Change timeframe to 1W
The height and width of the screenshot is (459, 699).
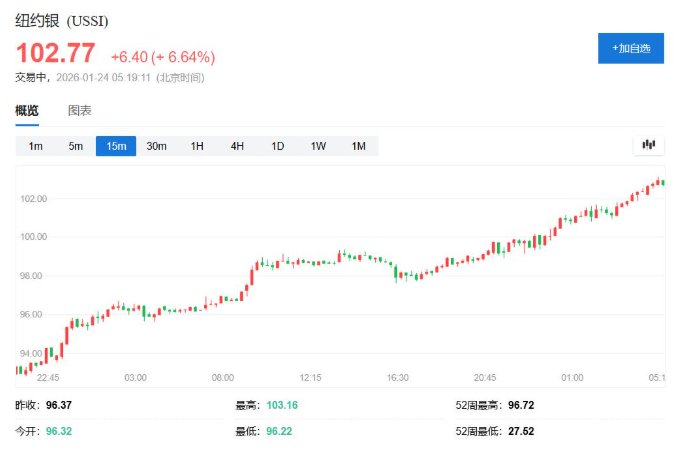pos(318,146)
